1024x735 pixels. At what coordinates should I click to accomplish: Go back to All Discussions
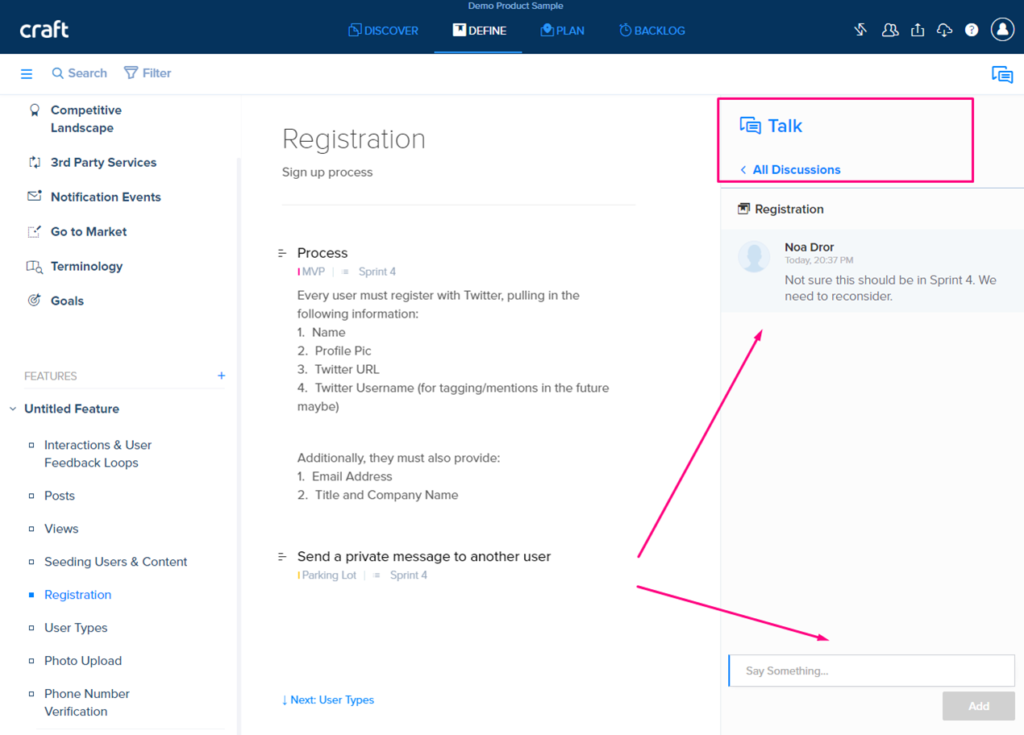coord(790,170)
